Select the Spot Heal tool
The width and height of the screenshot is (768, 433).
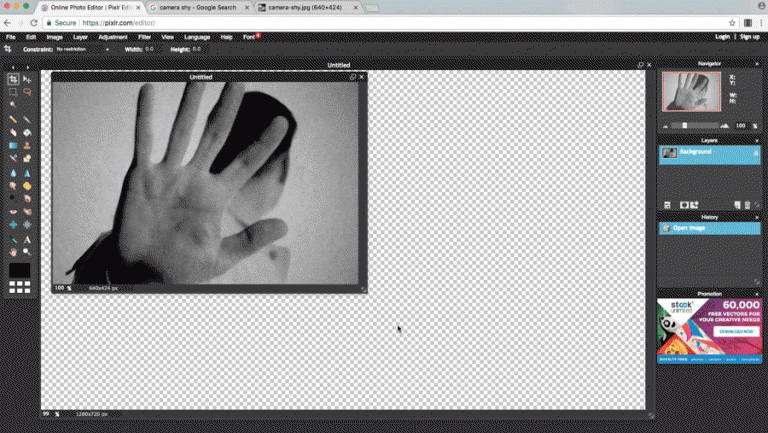pyautogui.click(x=27, y=212)
